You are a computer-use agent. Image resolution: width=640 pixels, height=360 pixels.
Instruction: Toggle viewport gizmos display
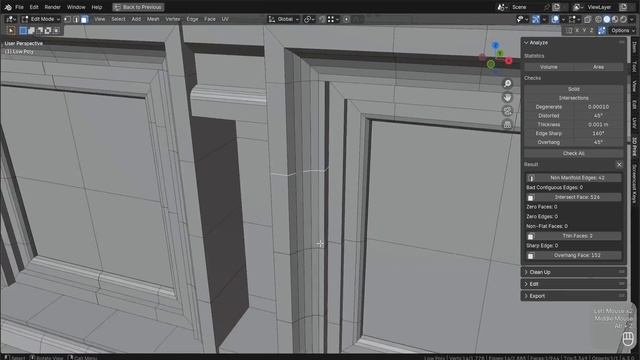tap(536, 19)
